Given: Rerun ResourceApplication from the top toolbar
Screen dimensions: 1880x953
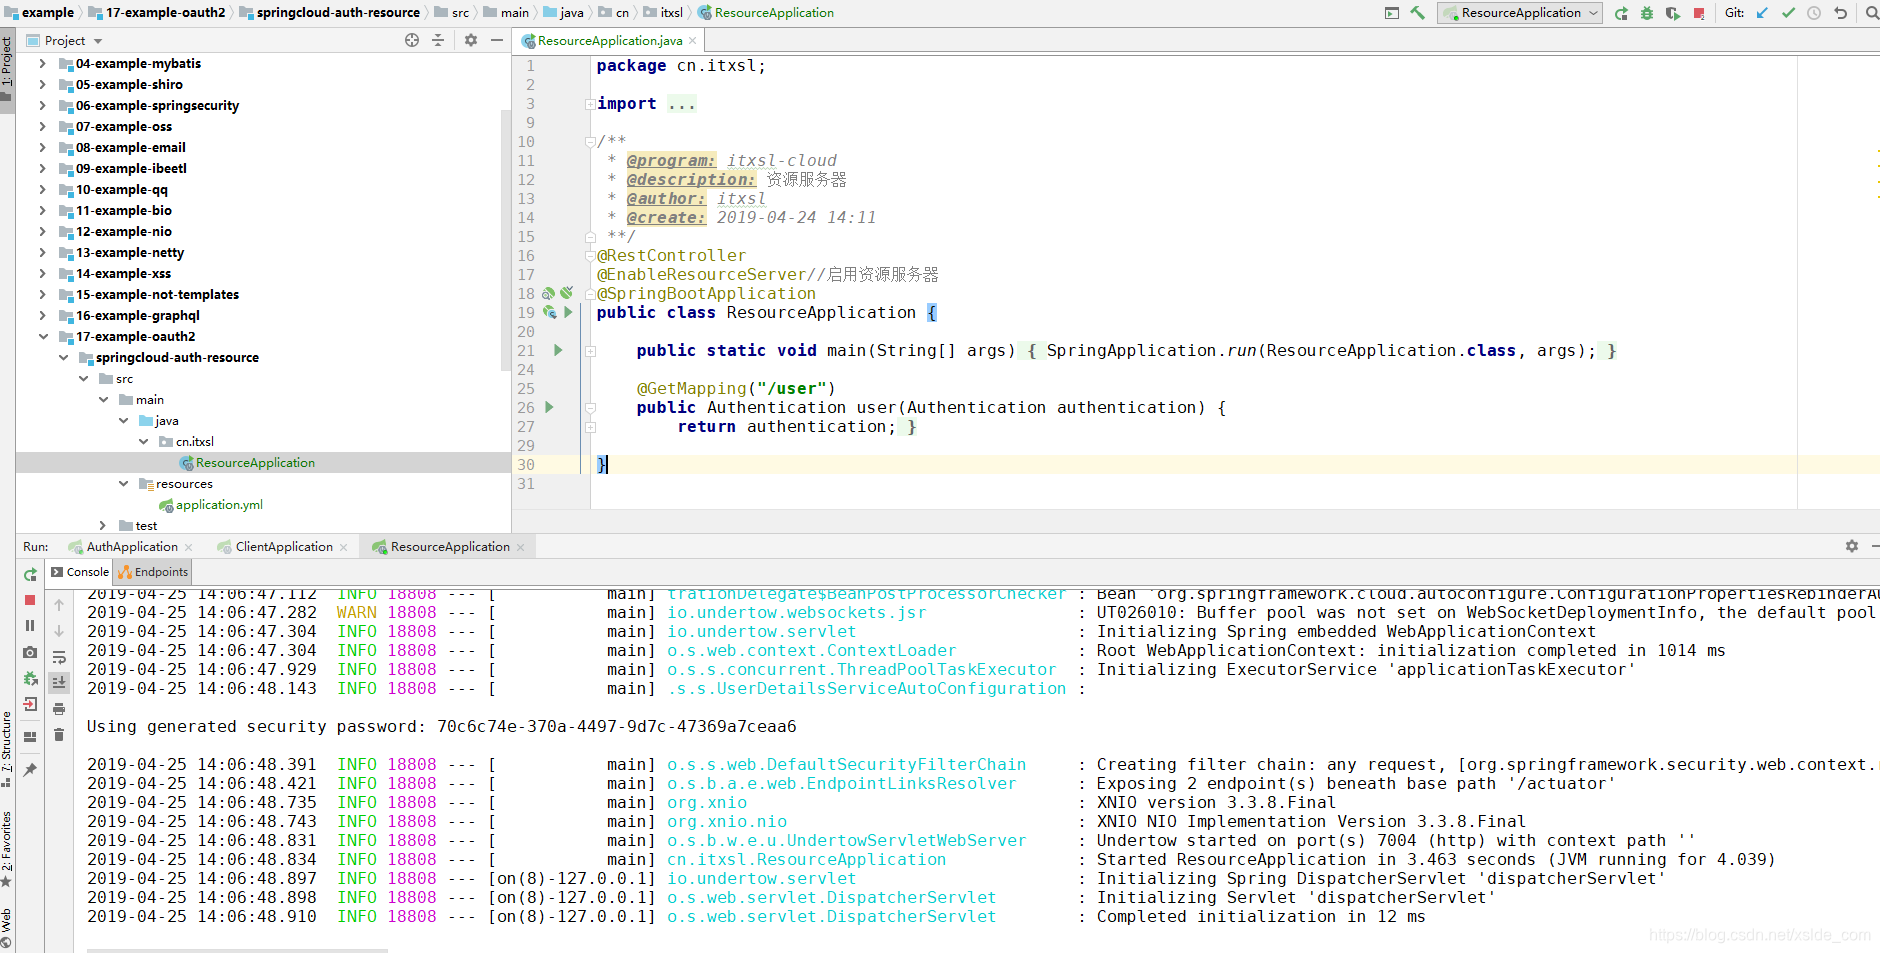Looking at the screenshot, I should pos(1621,13).
